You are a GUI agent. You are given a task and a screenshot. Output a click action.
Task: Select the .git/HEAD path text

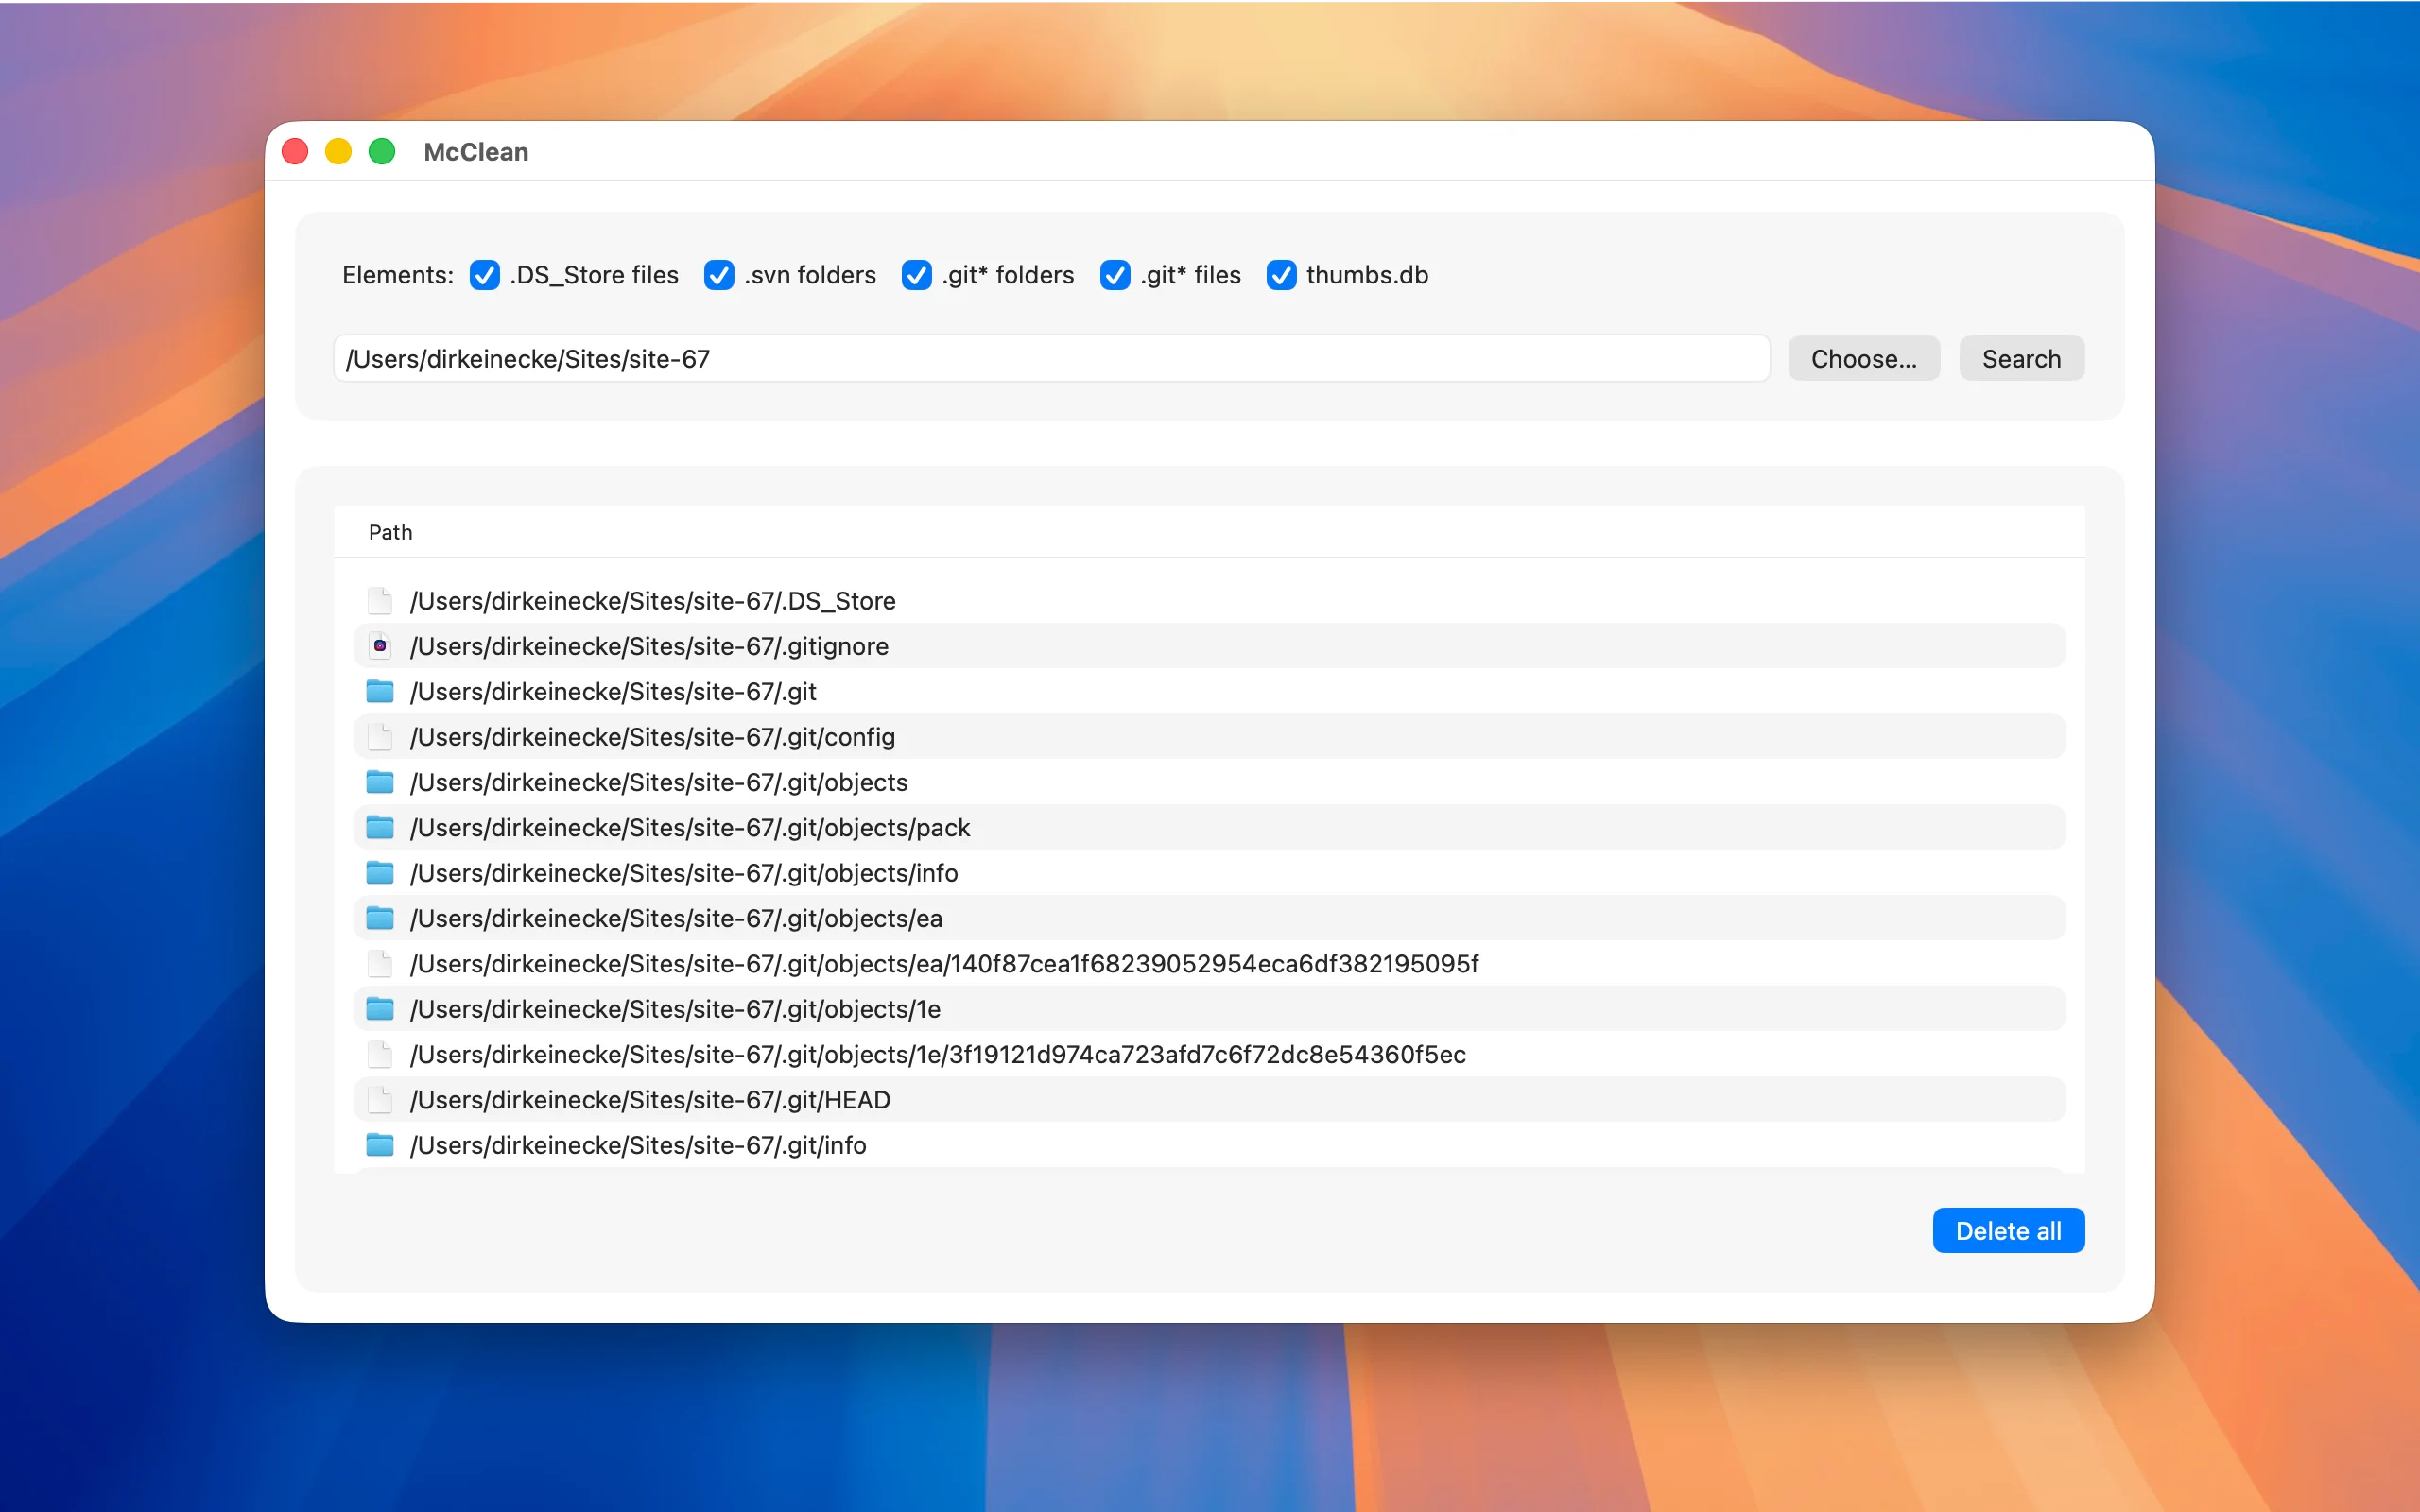coord(651,1100)
